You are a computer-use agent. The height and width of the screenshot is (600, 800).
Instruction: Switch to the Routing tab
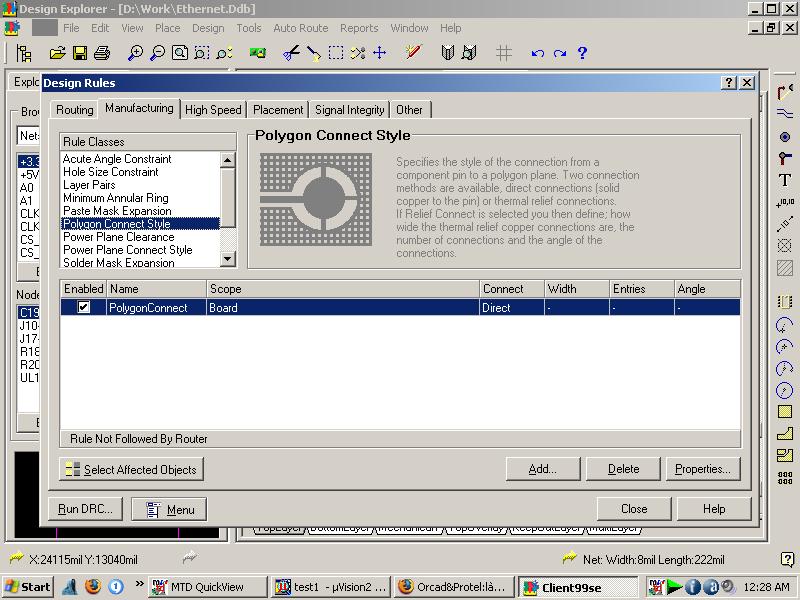tap(74, 110)
